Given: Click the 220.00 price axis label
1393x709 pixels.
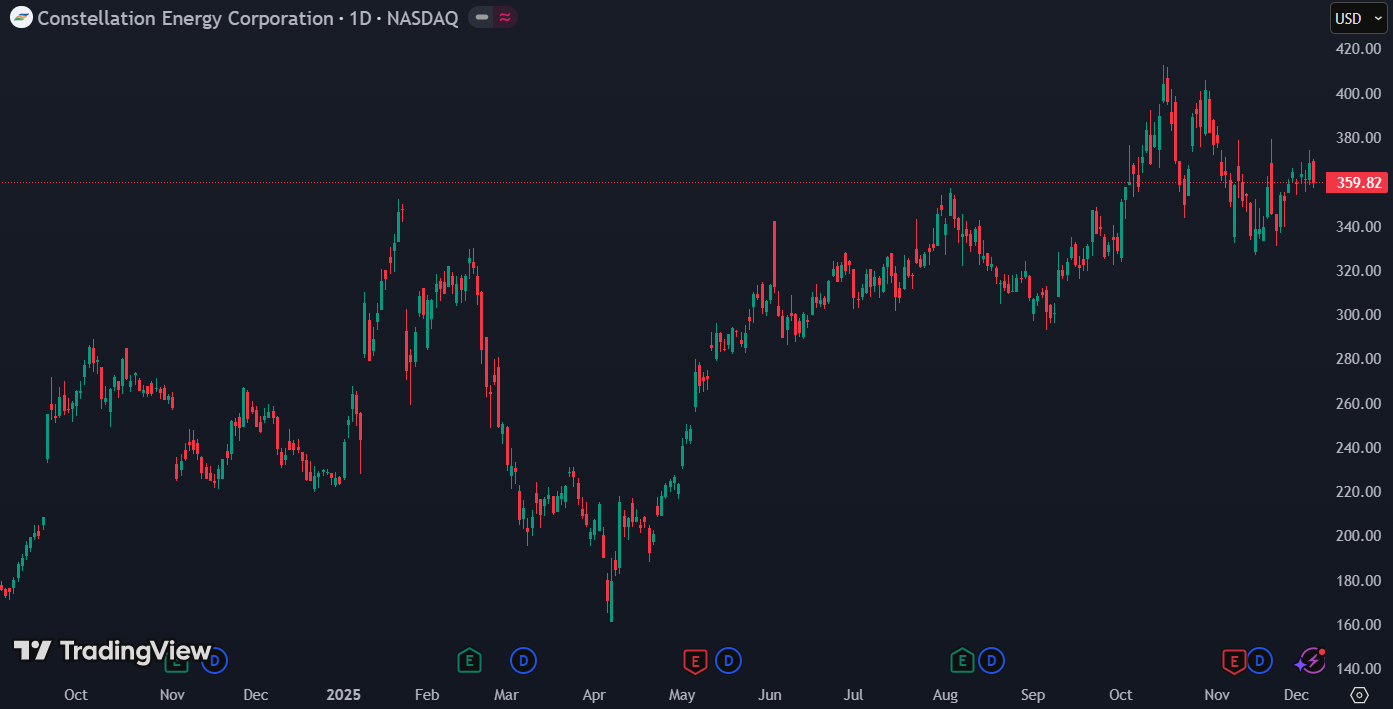Looking at the screenshot, I should [x=1359, y=492].
